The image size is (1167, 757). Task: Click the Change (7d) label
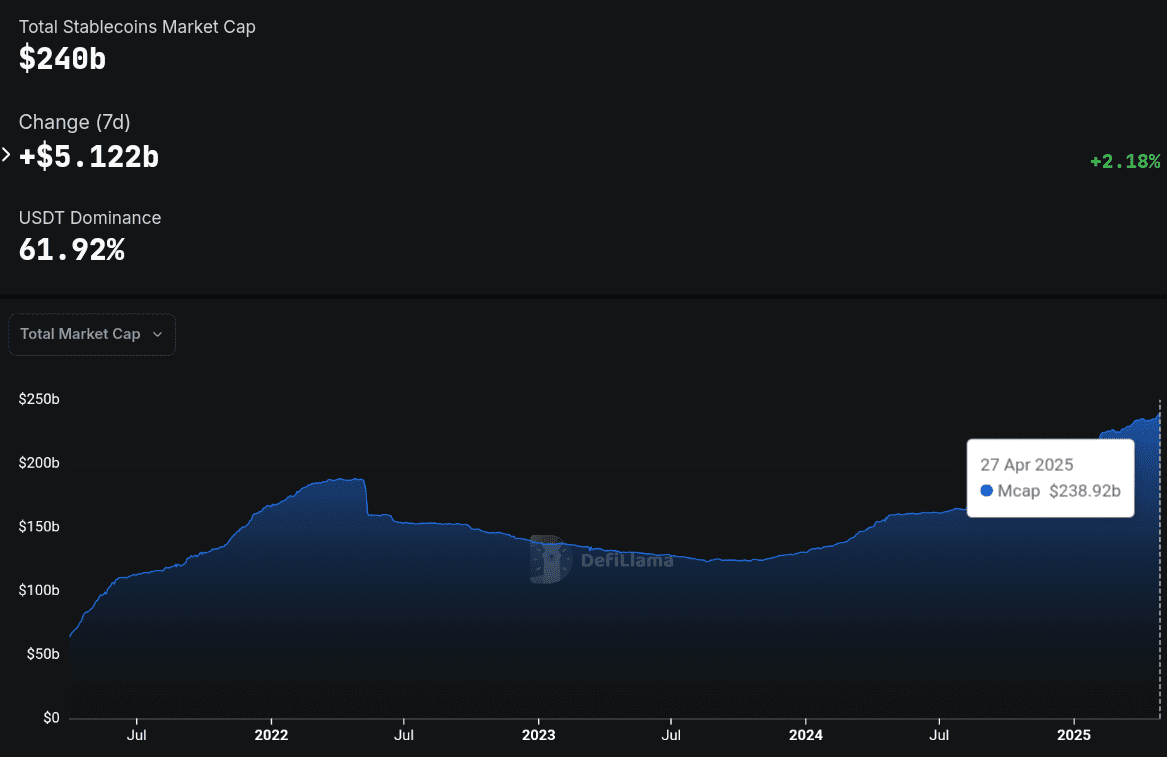[74, 121]
